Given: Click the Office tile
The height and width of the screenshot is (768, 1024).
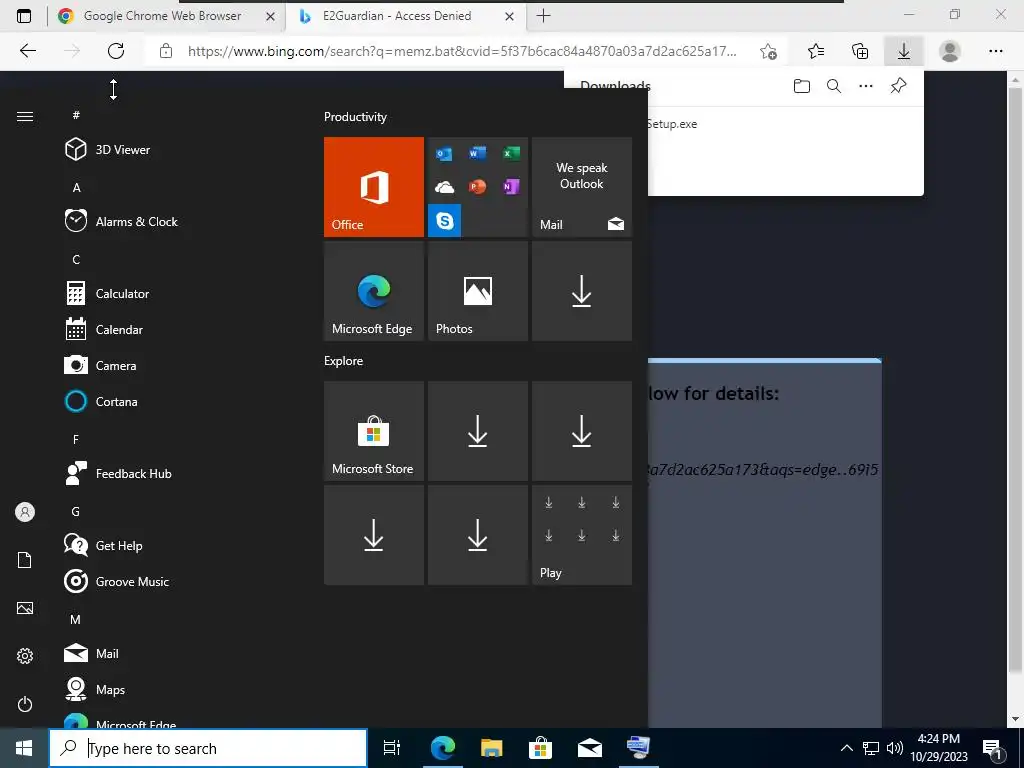Looking at the screenshot, I should (x=374, y=187).
